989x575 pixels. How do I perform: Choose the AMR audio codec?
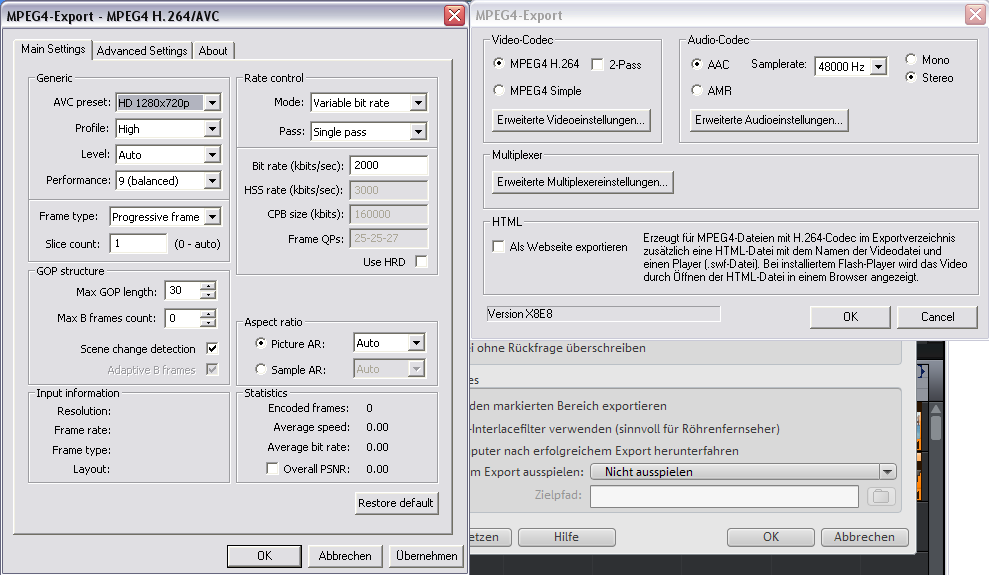click(697, 91)
